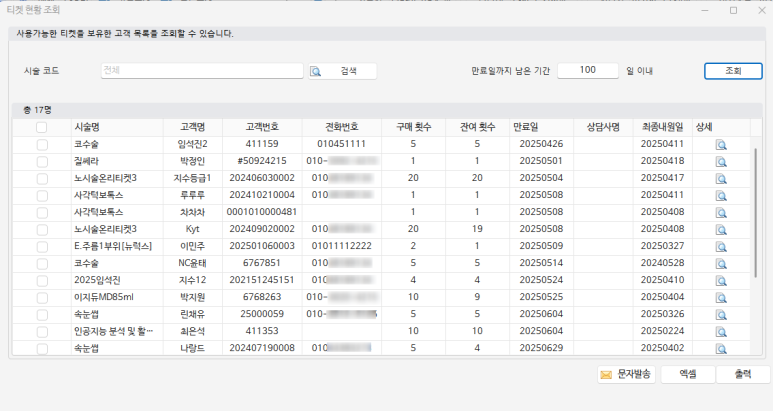Check the 지수12 row checkbox
This screenshot has width=773, height=411.
(42, 280)
